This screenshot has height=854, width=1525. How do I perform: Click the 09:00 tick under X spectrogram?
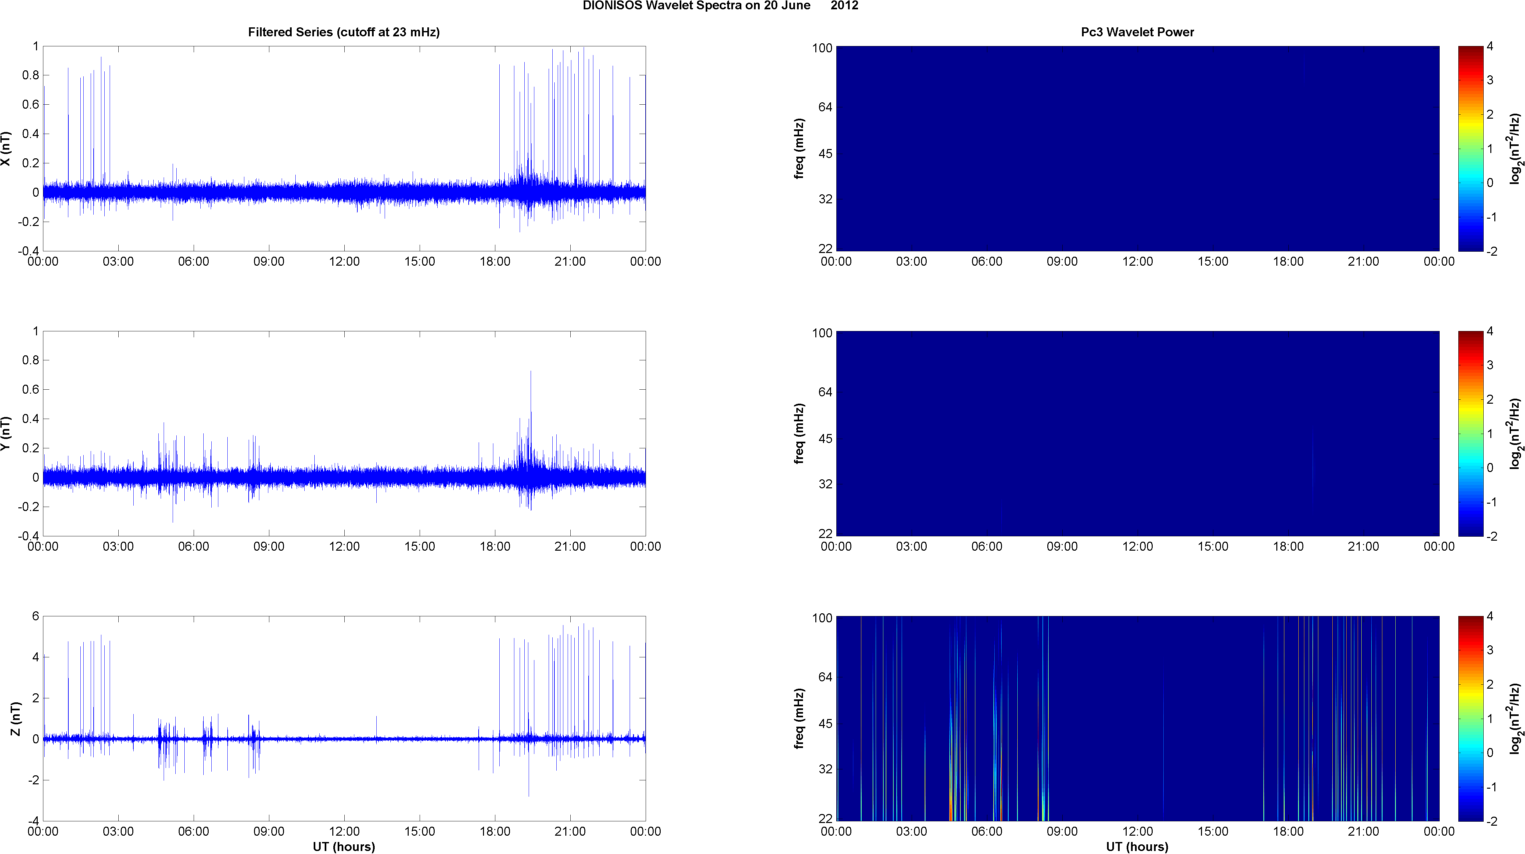tap(1062, 262)
